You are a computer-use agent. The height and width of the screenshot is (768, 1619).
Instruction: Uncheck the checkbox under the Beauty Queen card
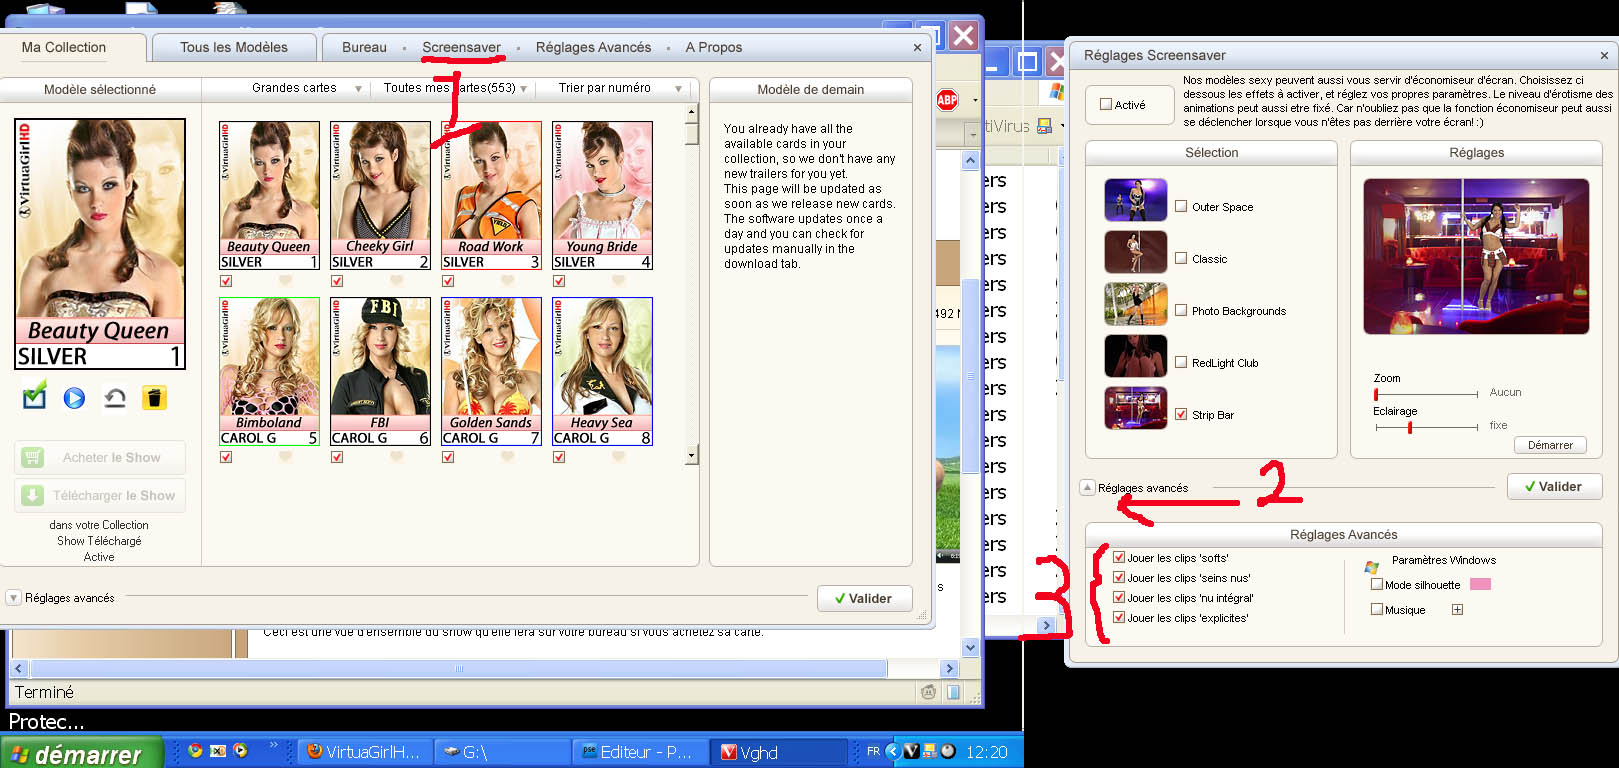pos(226,281)
